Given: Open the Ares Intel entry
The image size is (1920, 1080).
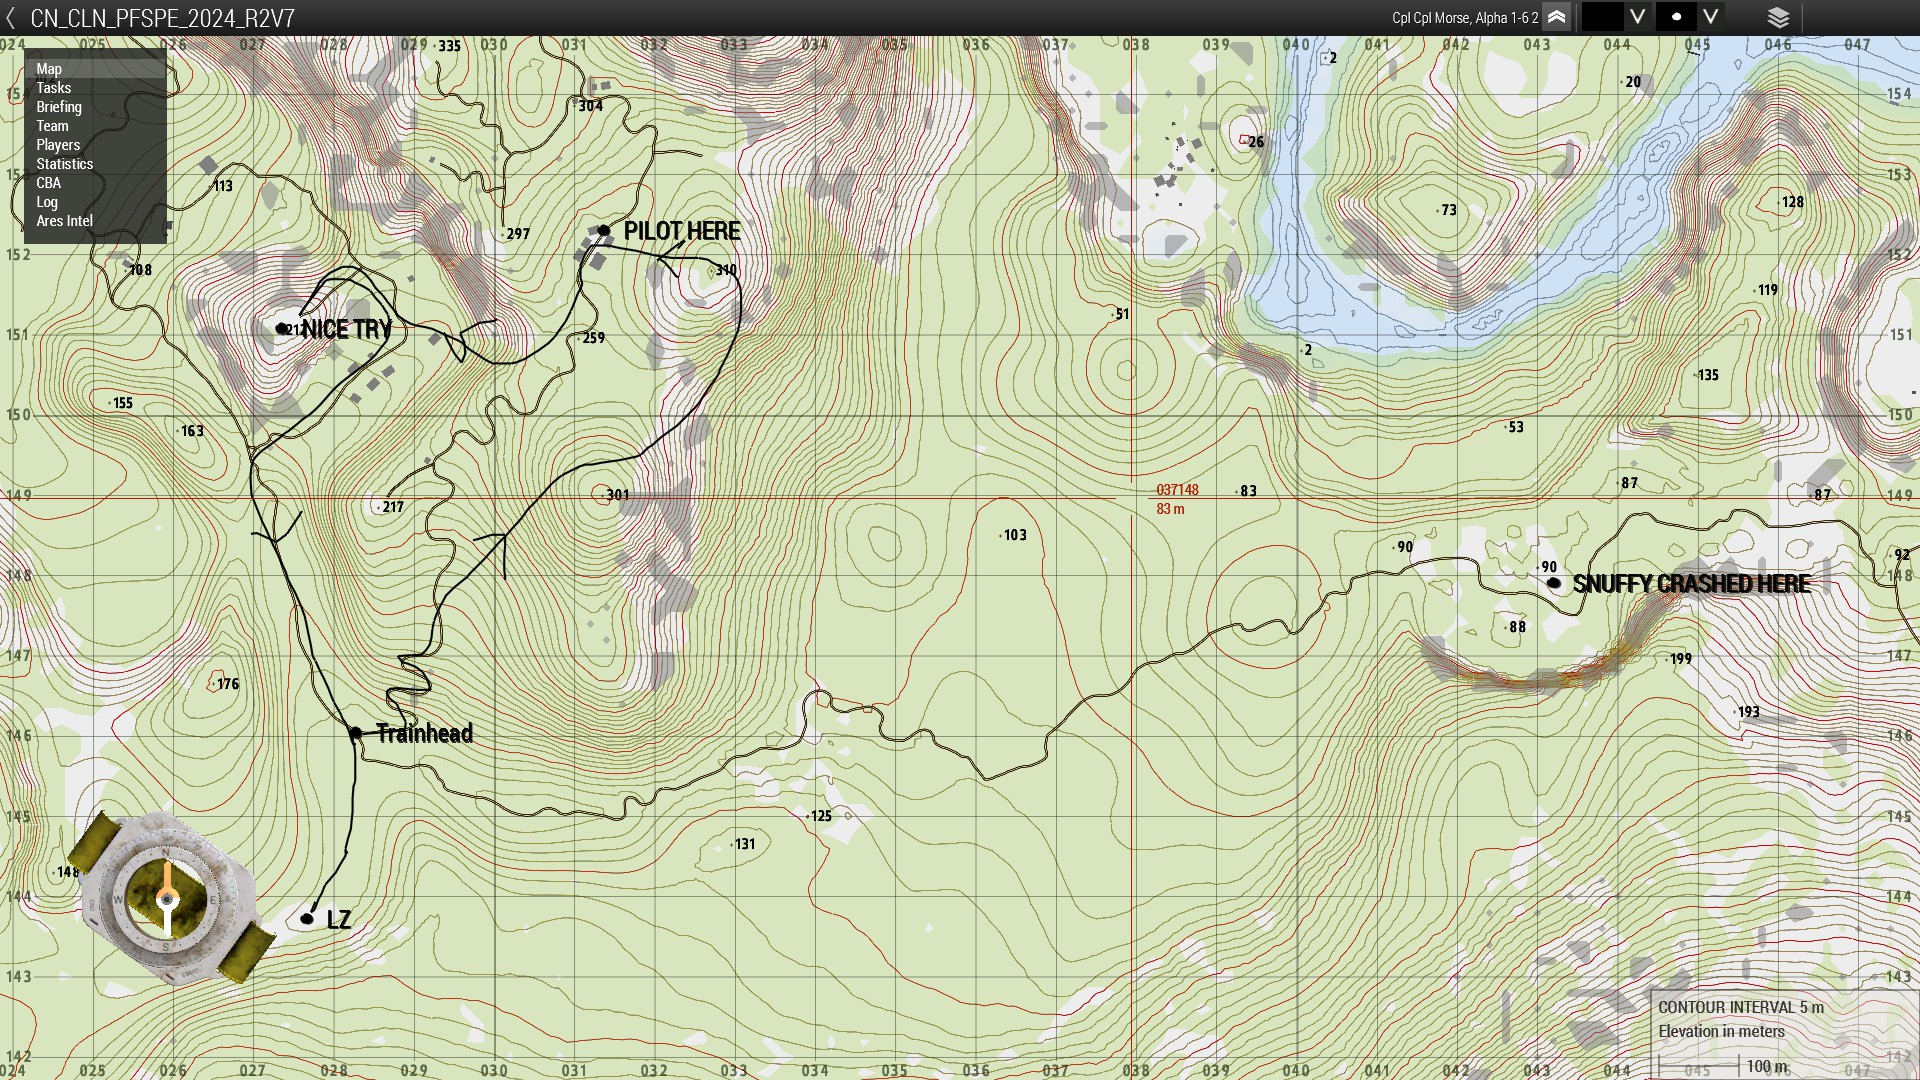Looking at the screenshot, I should 64,221.
